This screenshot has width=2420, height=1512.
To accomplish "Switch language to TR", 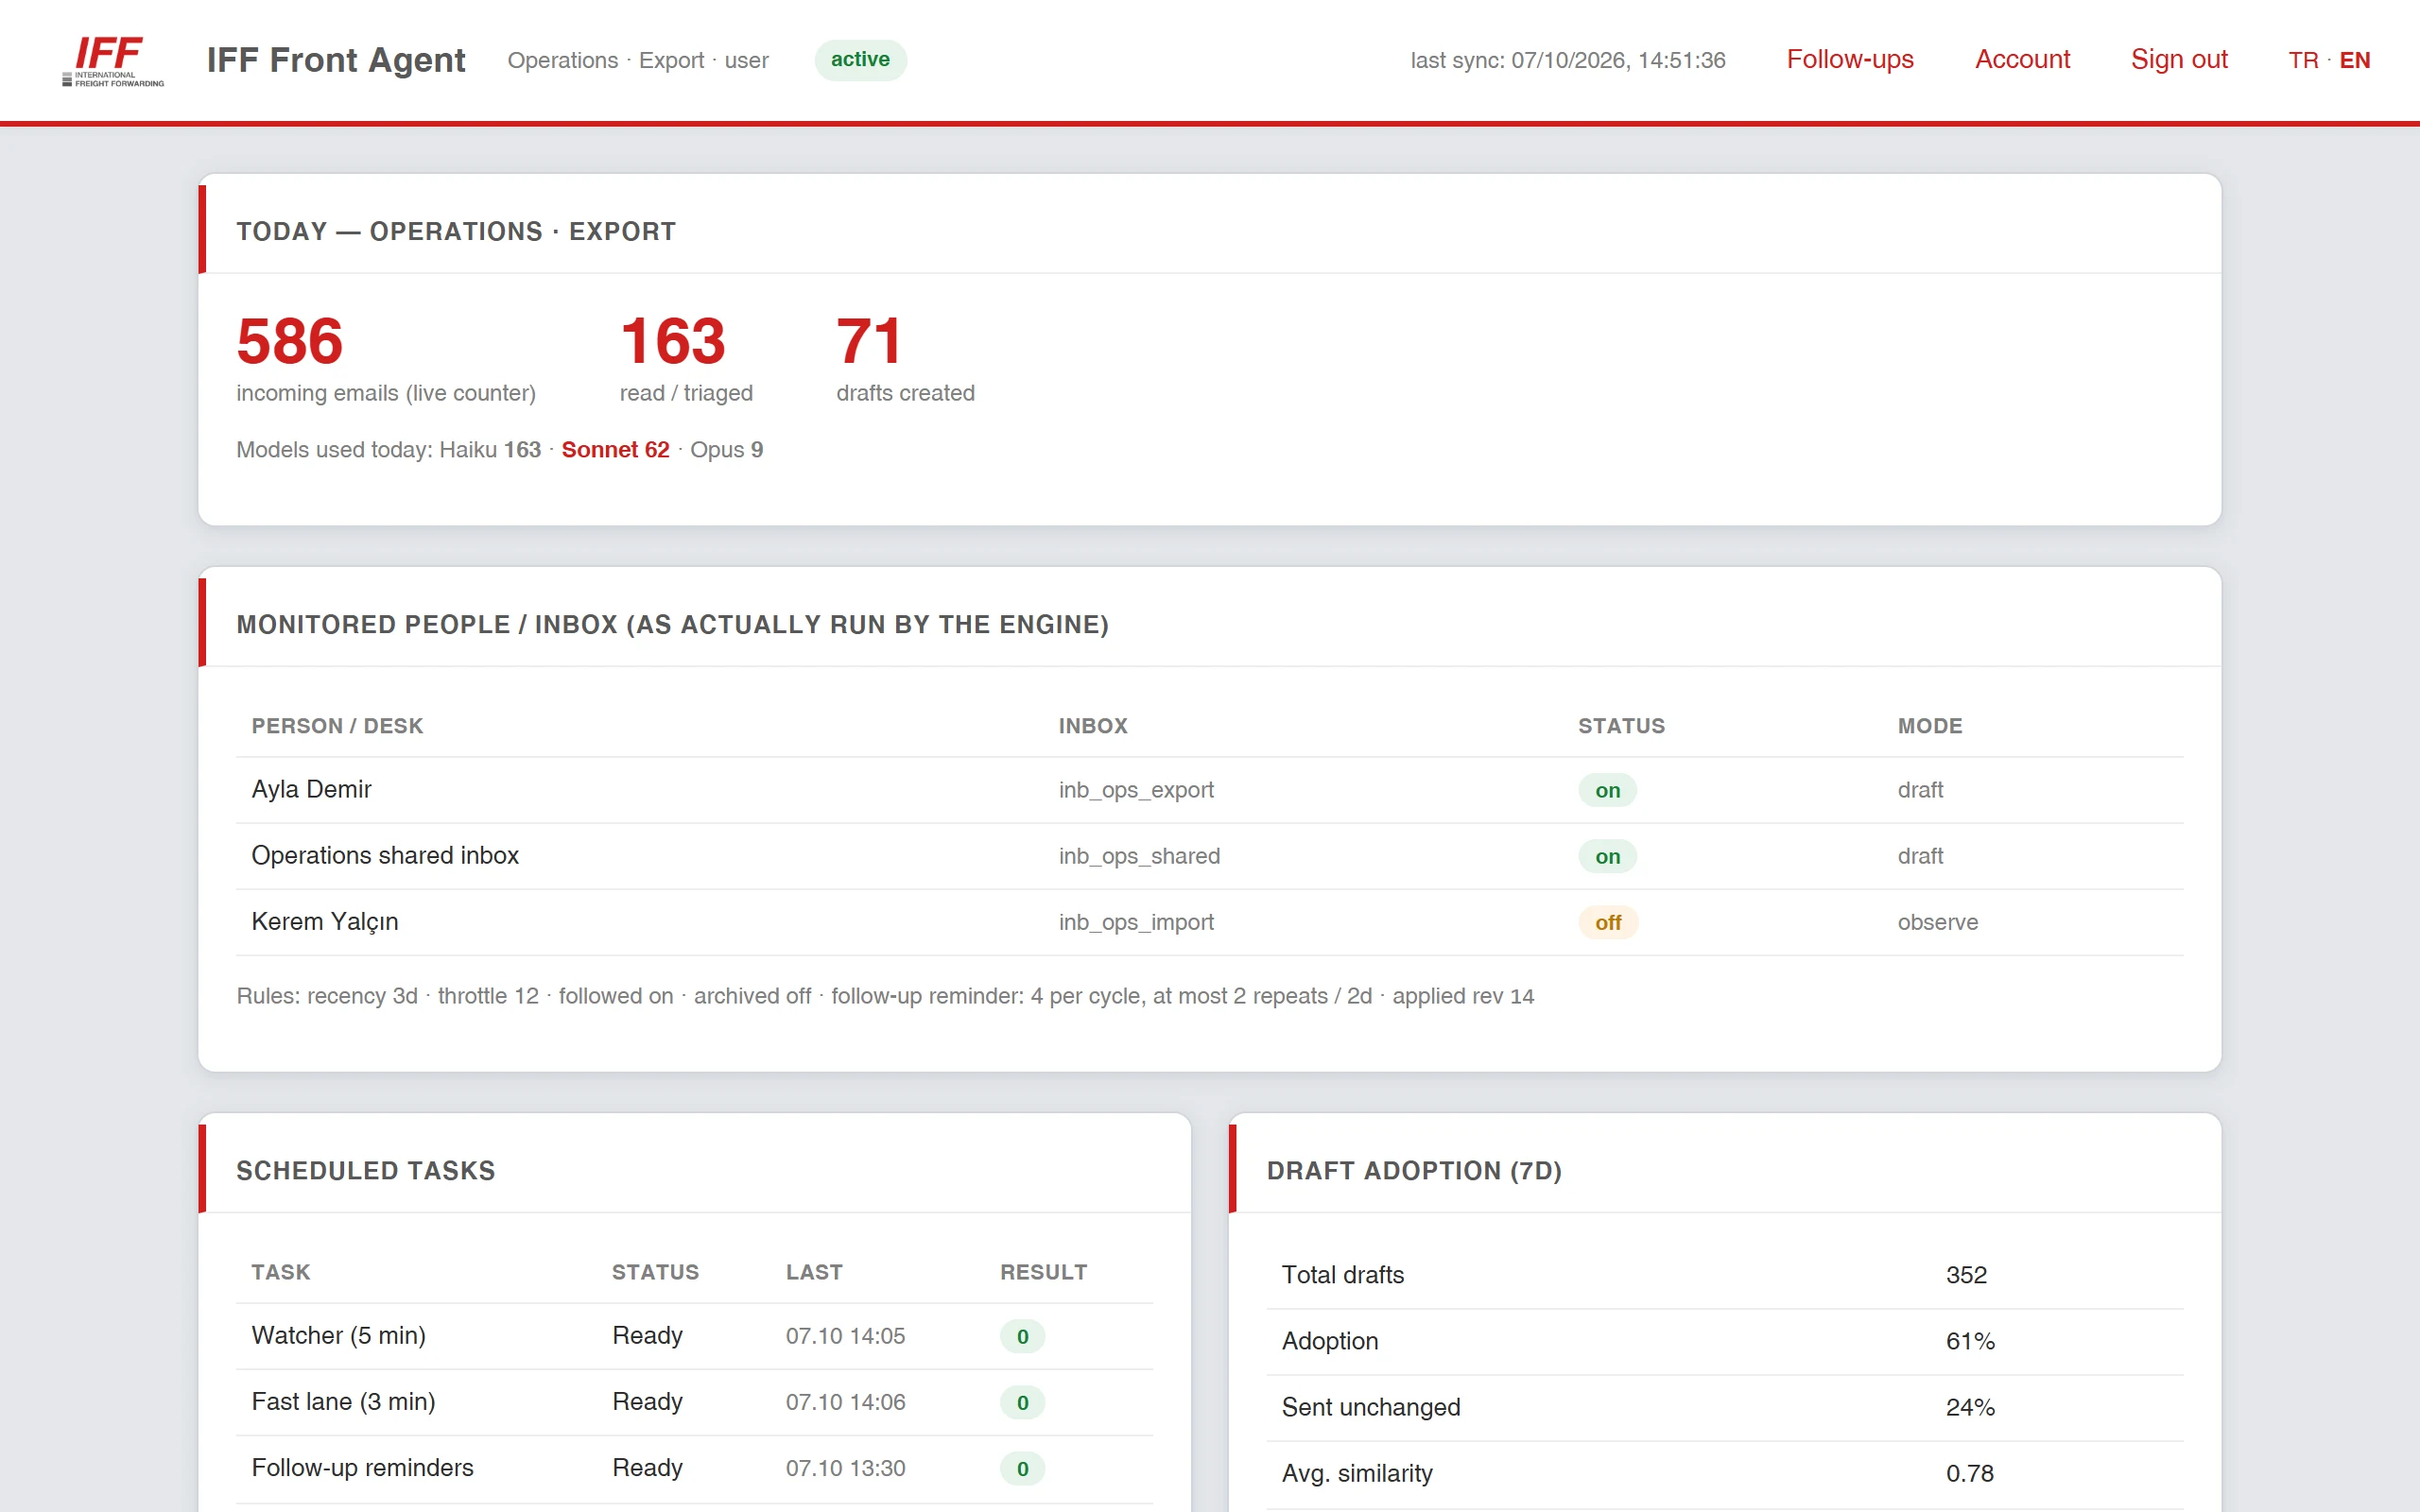I will pyautogui.click(x=2303, y=60).
